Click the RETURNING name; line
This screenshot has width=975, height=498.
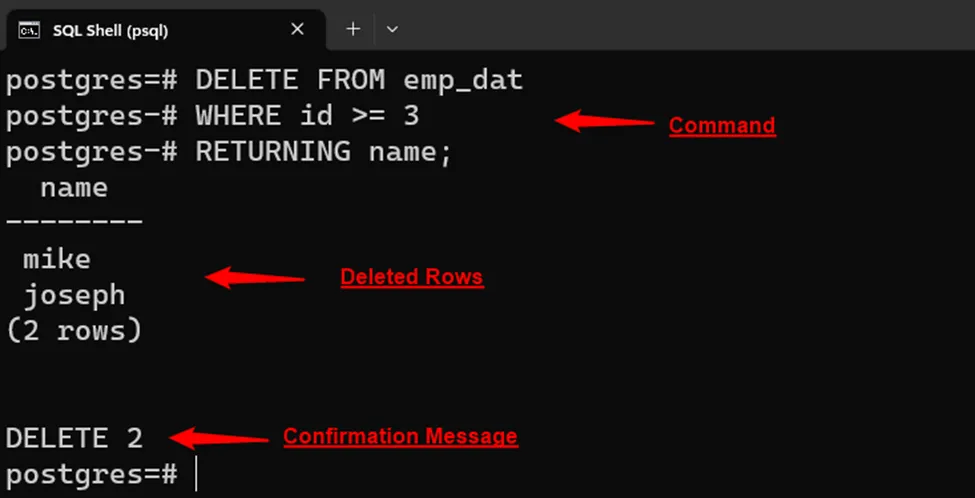pyautogui.click(x=229, y=152)
